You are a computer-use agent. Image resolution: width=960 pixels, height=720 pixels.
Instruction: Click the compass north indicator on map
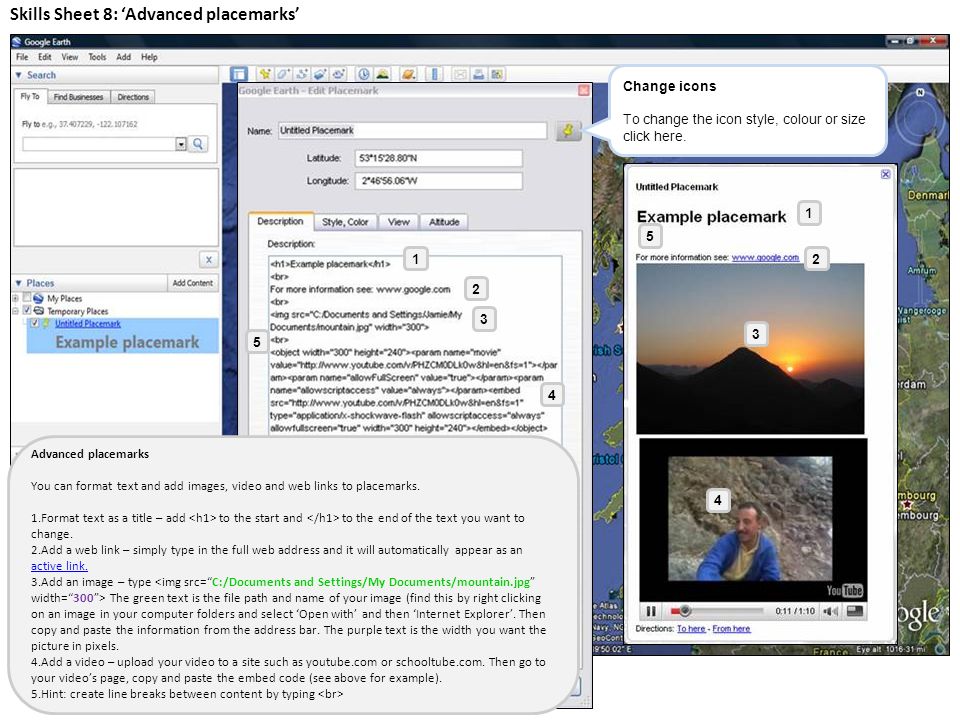click(920, 92)
